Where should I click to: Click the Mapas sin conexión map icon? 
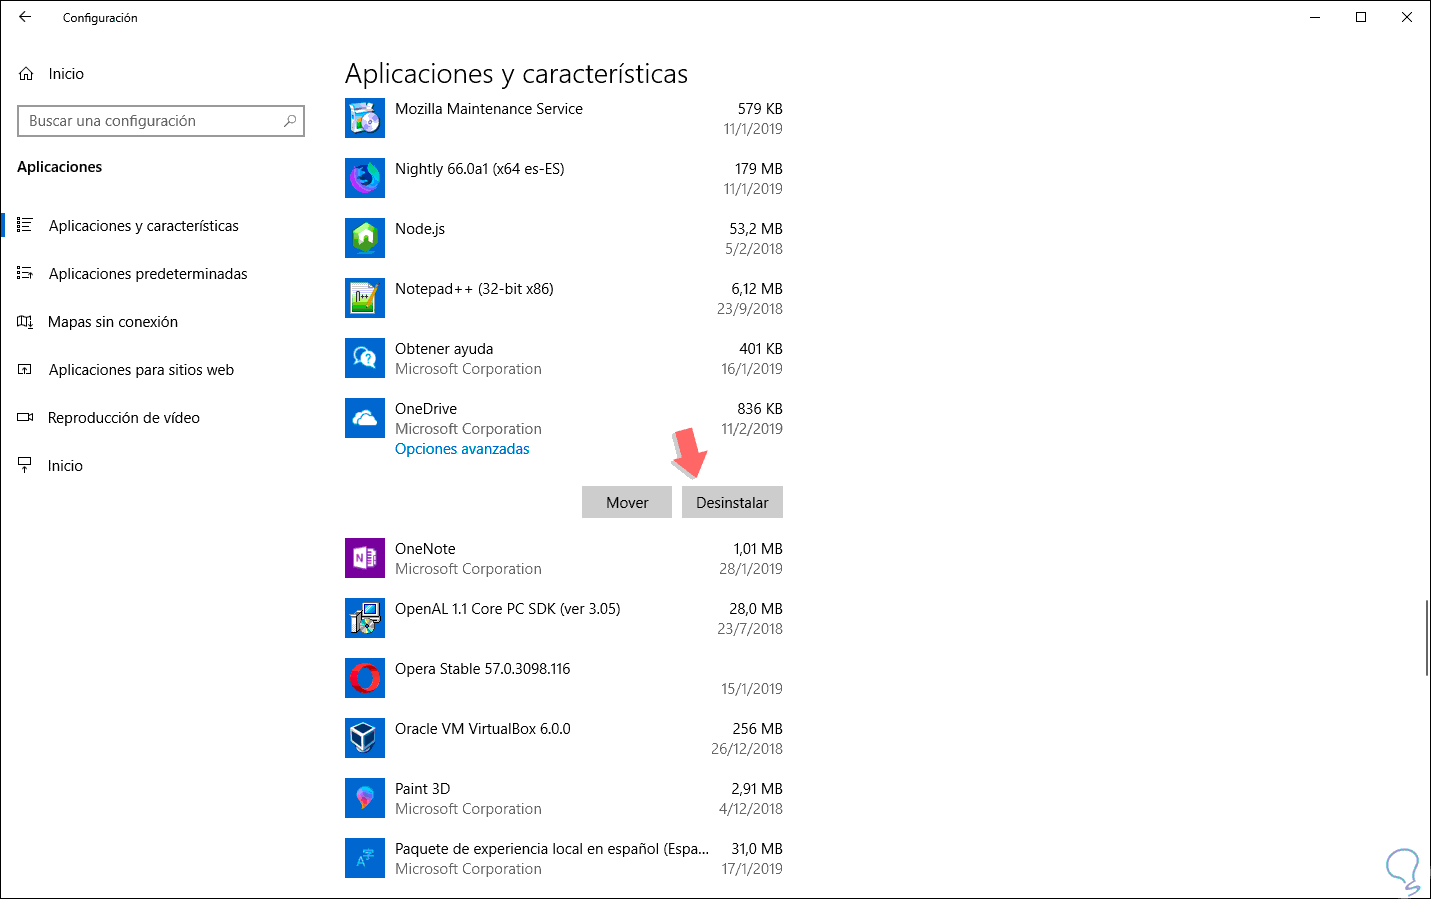(25, 321)
